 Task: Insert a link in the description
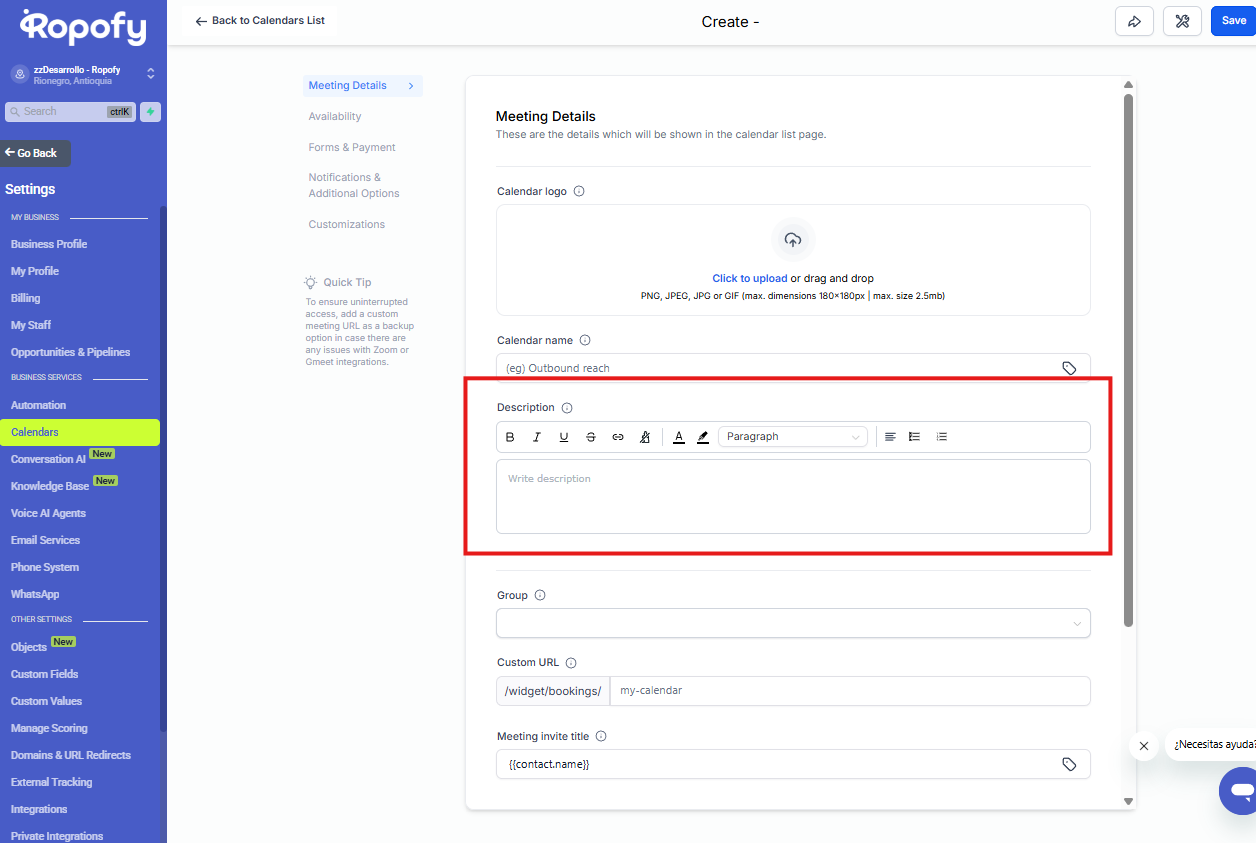tap(618, 437)
